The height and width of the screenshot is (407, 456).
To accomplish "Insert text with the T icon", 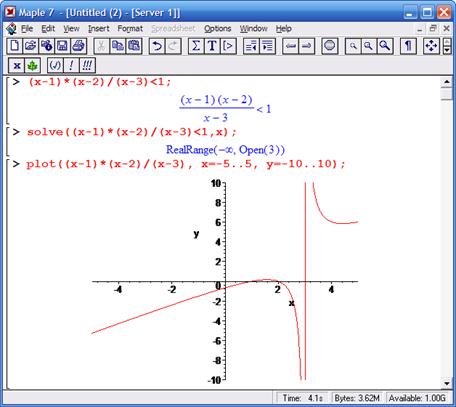I will [x=212, y=46].
